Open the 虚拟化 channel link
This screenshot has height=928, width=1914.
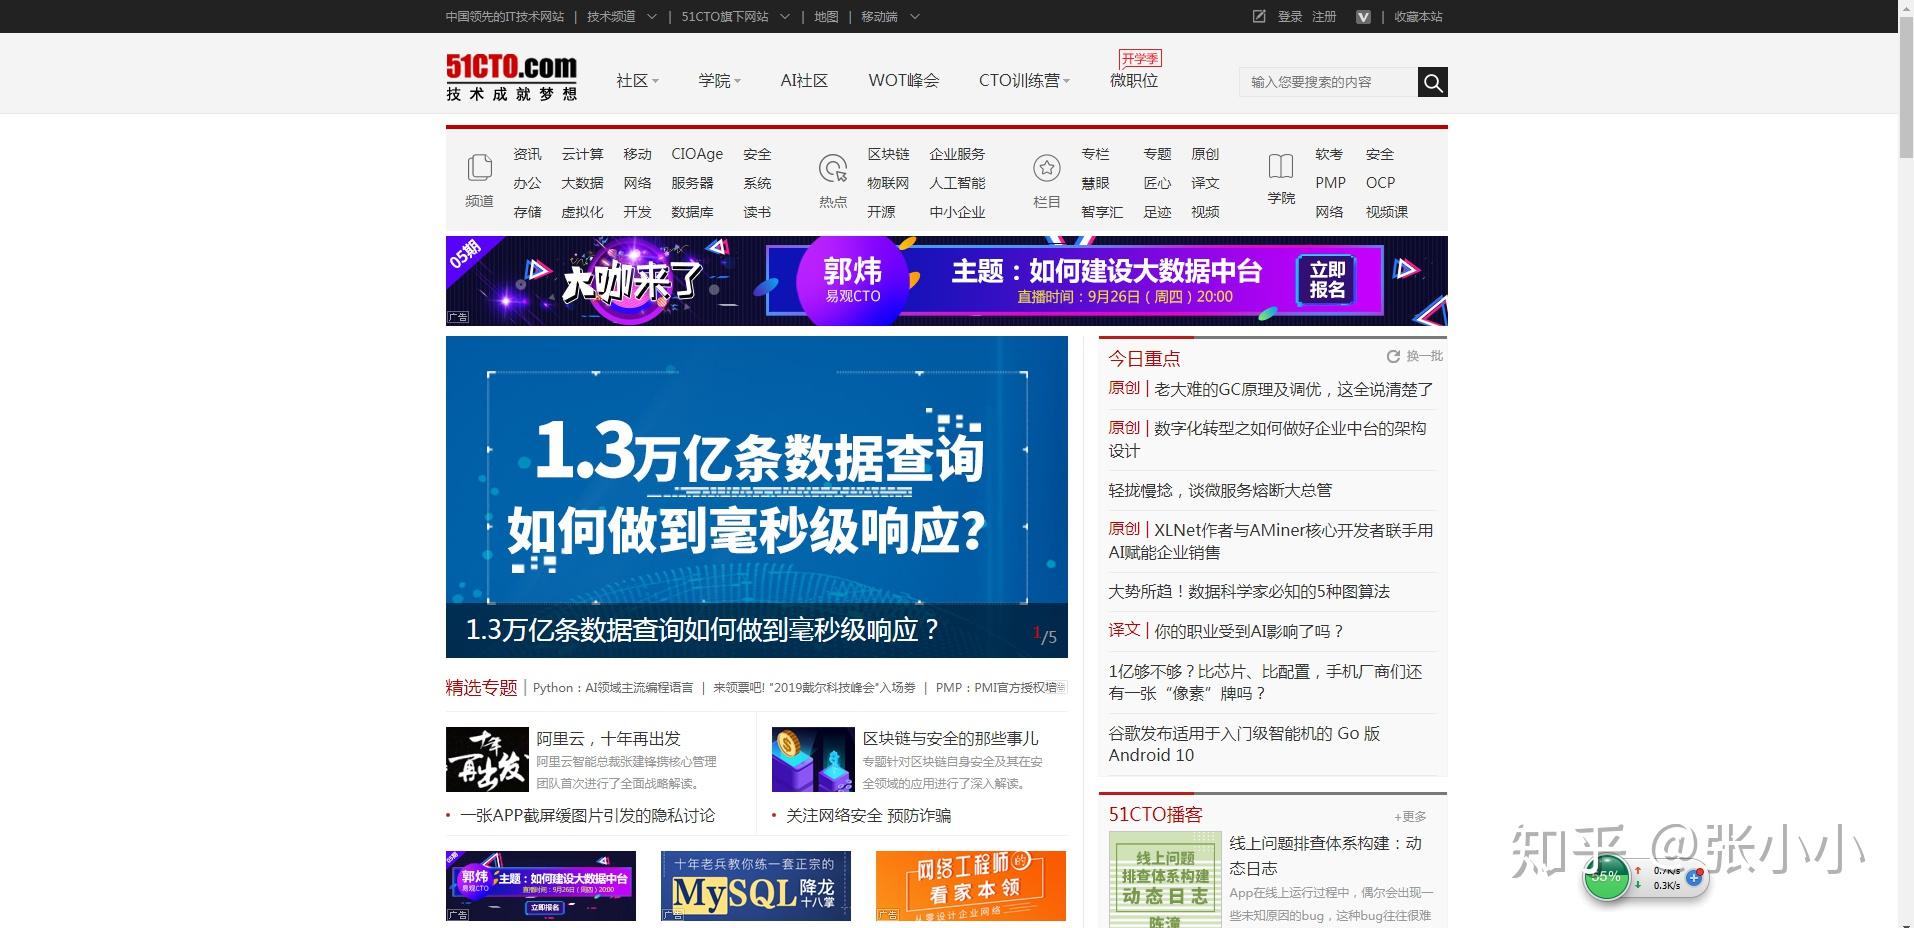coord(582,212)
